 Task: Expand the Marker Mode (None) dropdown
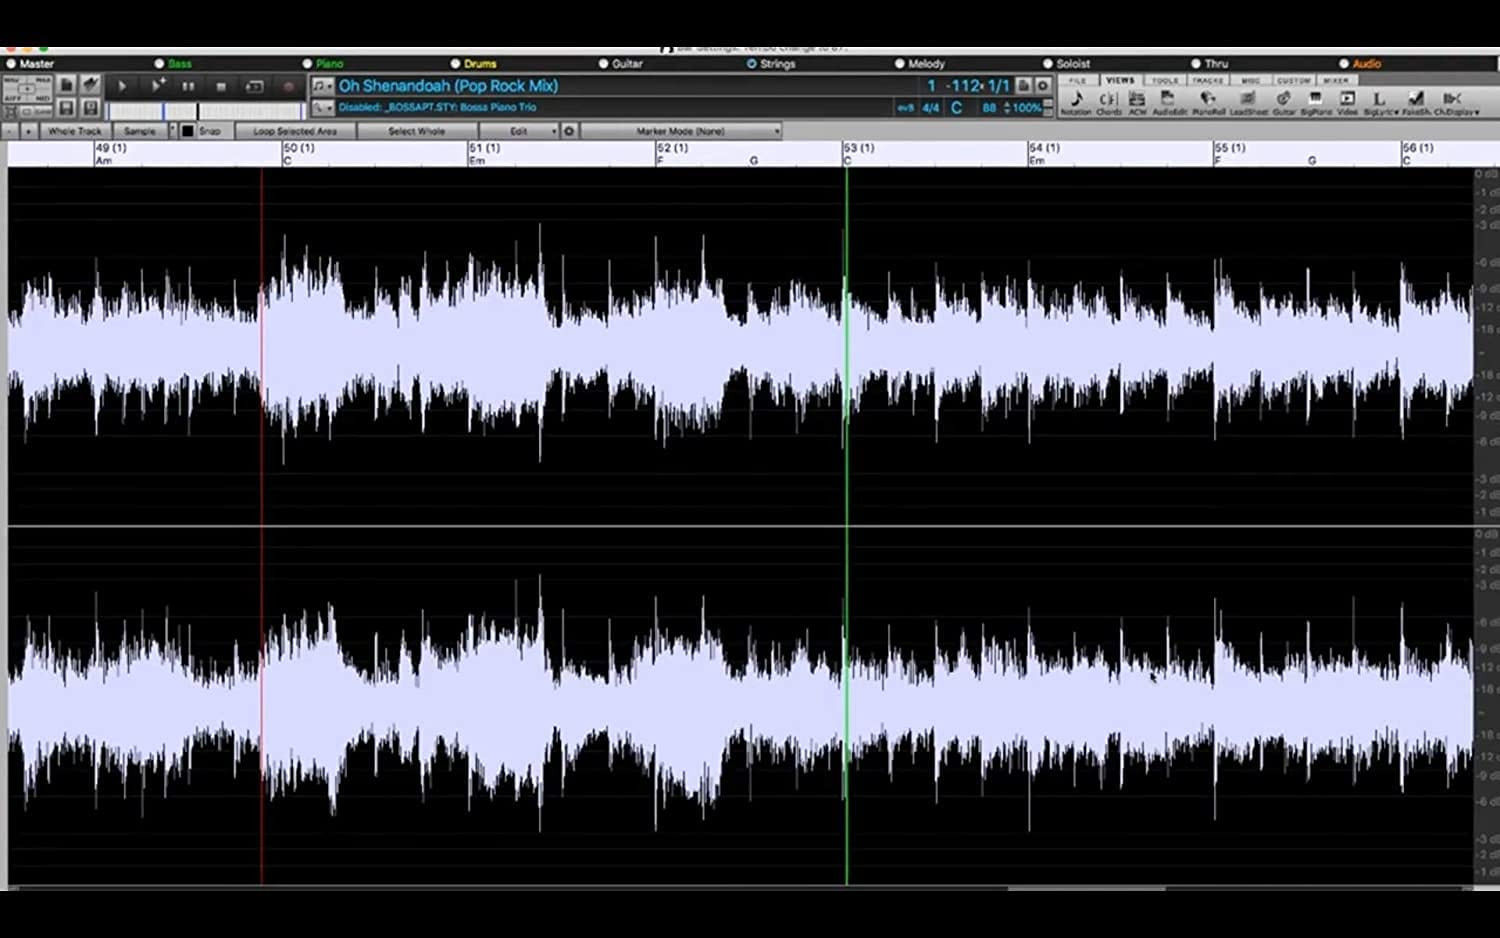681,131
